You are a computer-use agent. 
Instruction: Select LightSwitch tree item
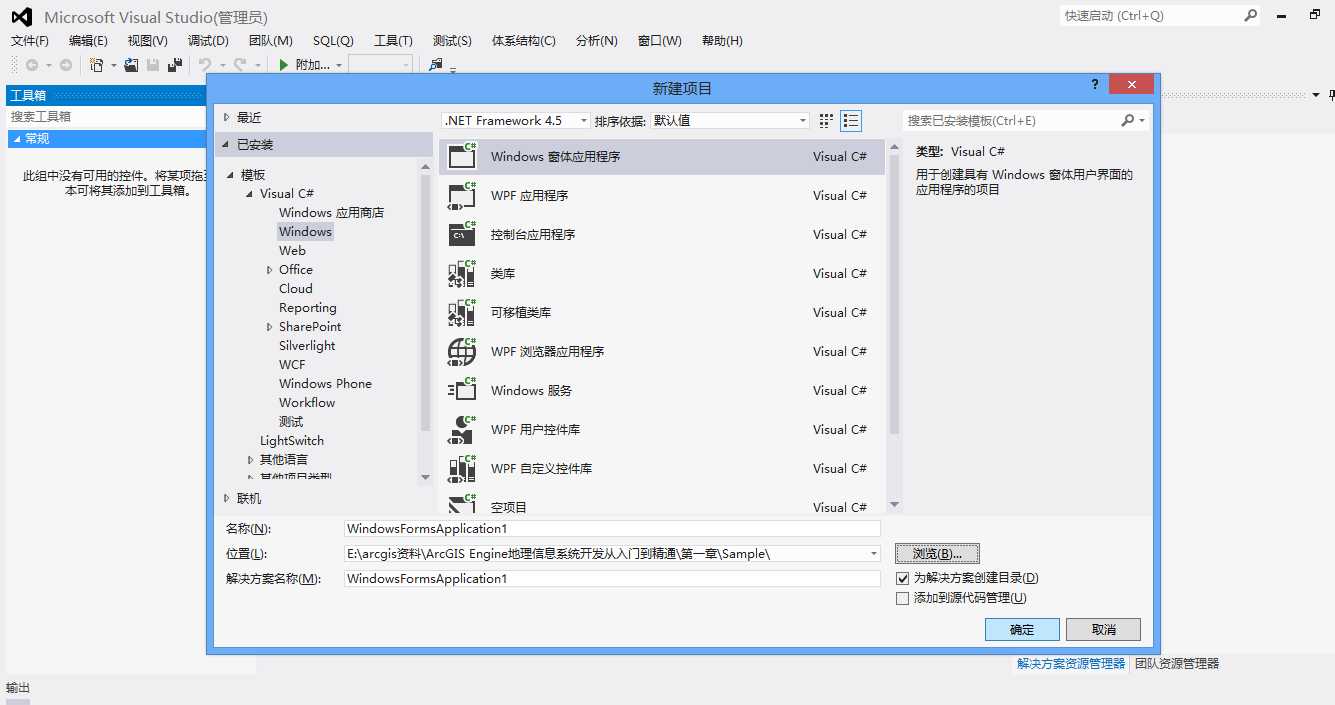[292, 441]
